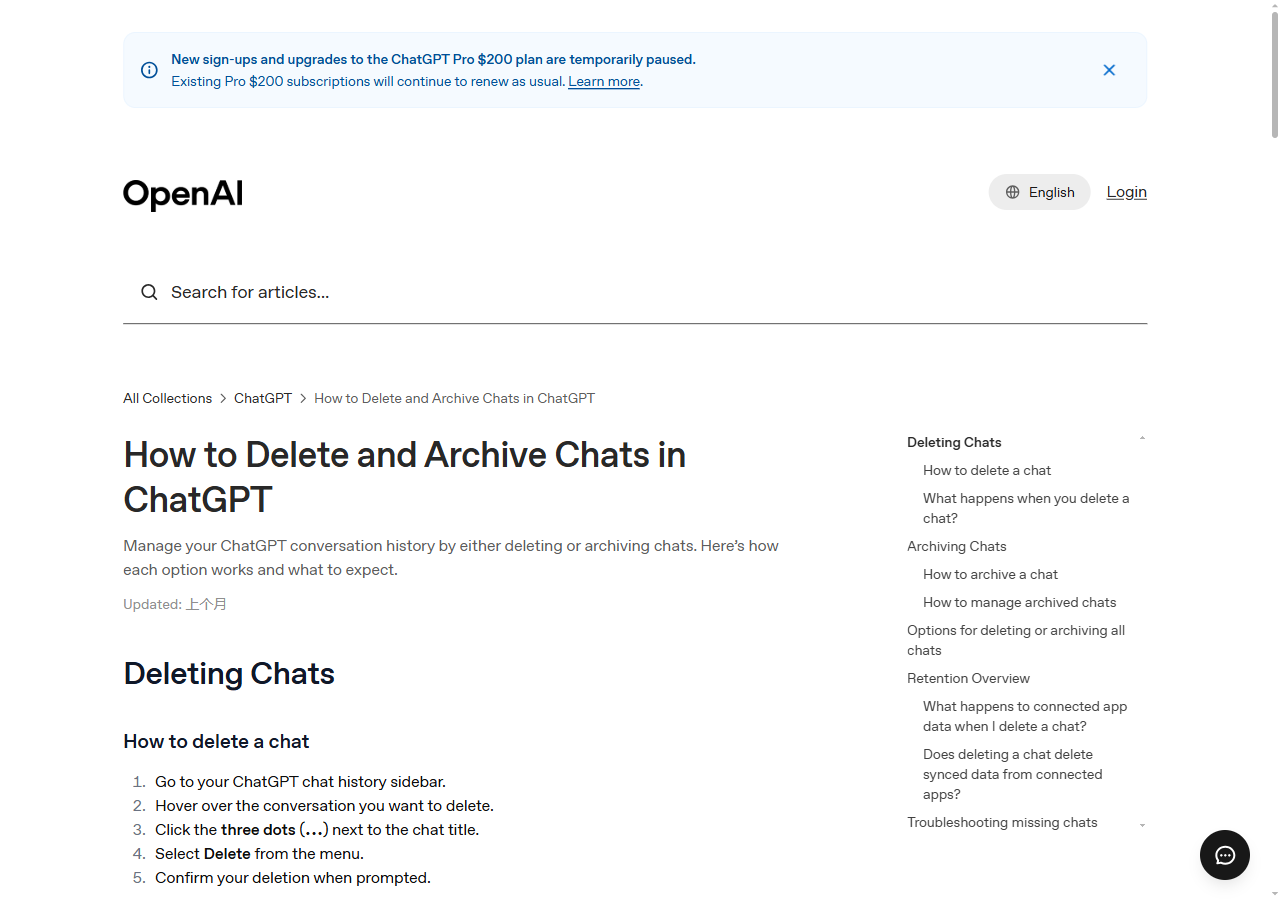Jump to Troubleshooting missing chats

tap(1002, 822)
